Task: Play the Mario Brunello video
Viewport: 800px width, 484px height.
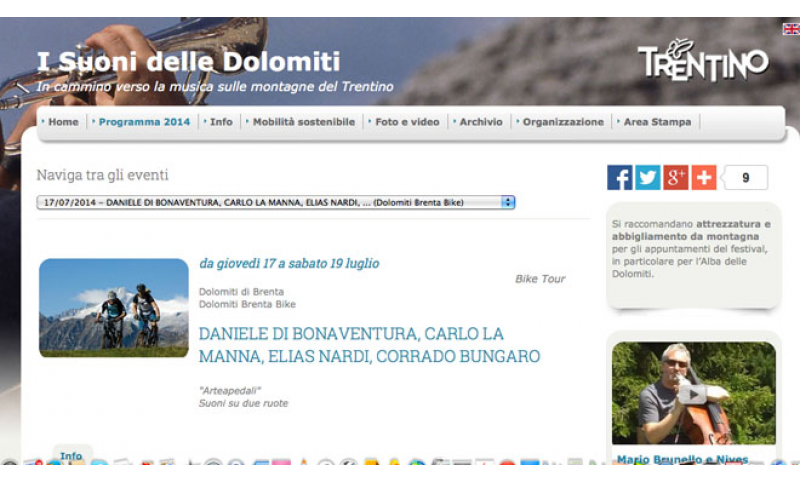Action: (x=693, y=394)
